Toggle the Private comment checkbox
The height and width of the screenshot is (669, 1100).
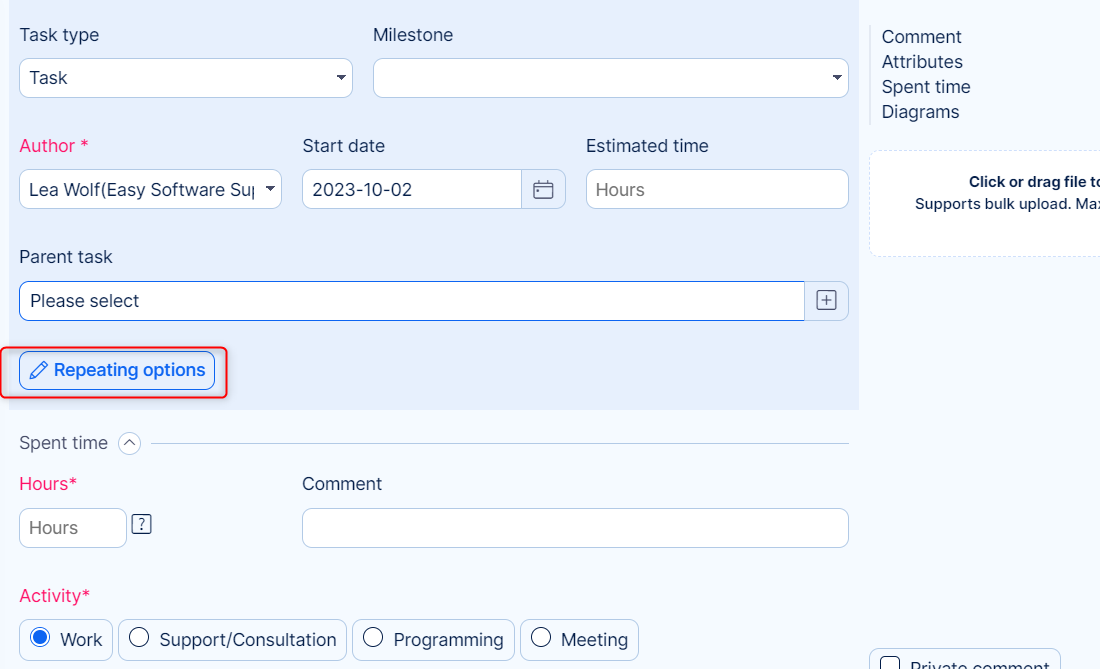click(889, 664)
